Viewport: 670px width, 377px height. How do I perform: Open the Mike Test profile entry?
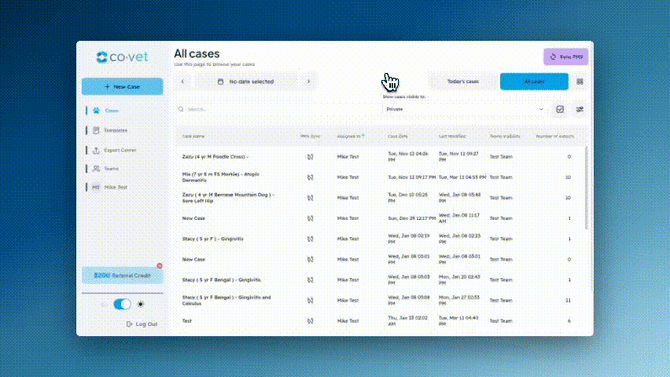pyautogui.click(x=115, y=187)
